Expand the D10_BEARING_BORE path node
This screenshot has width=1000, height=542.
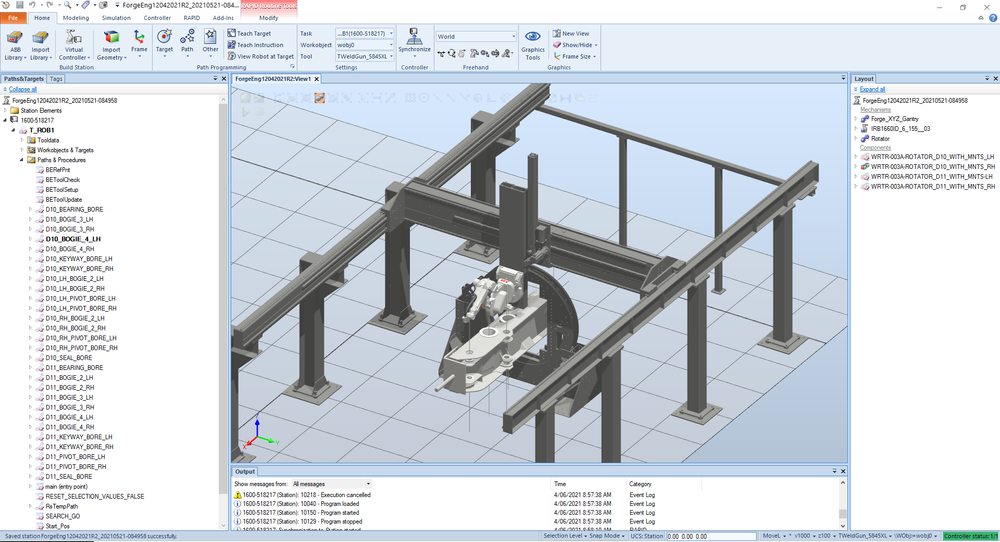pos(30,209)
